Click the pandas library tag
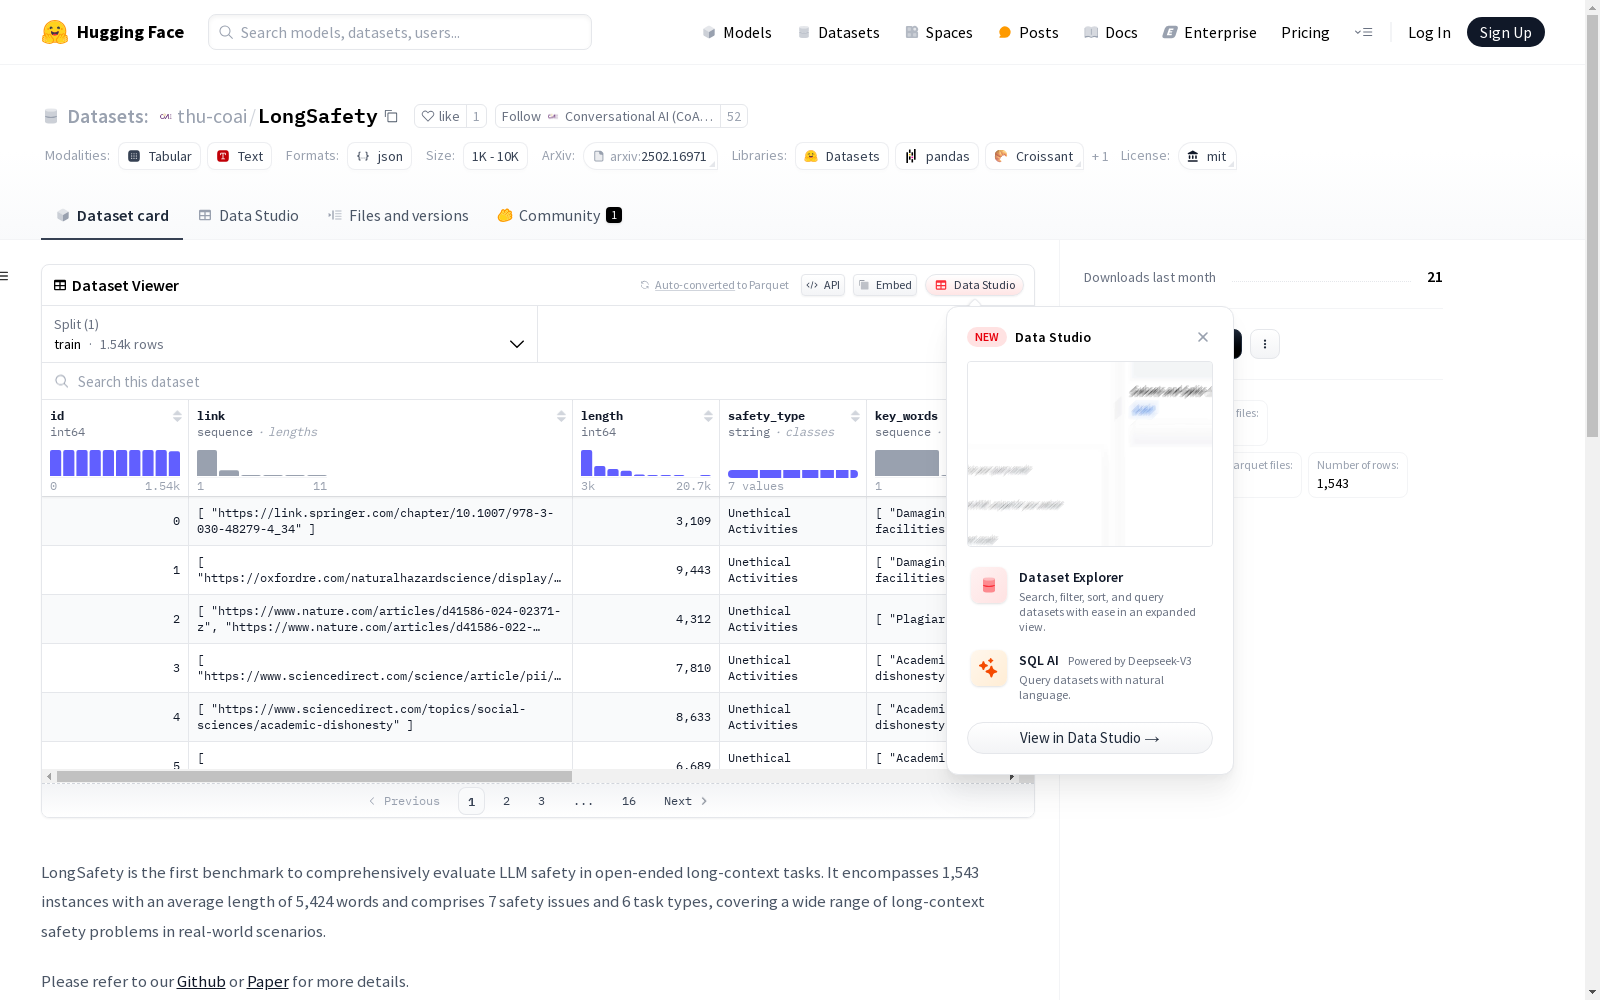The width and height of the screenshot is (1600, 1000). (x=937, y=156)
